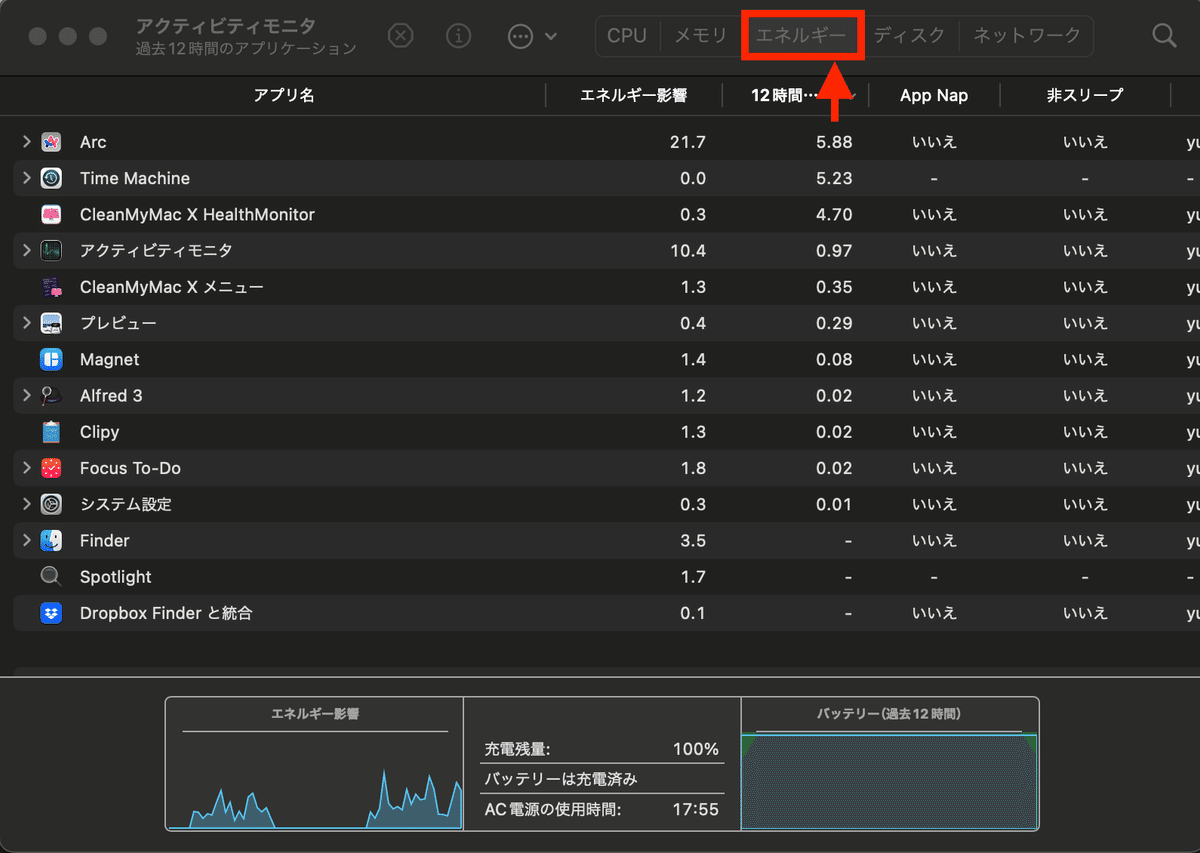Open the ネットワーク tab
This screenshot has height=853, width=1200.
[1027, 36]
